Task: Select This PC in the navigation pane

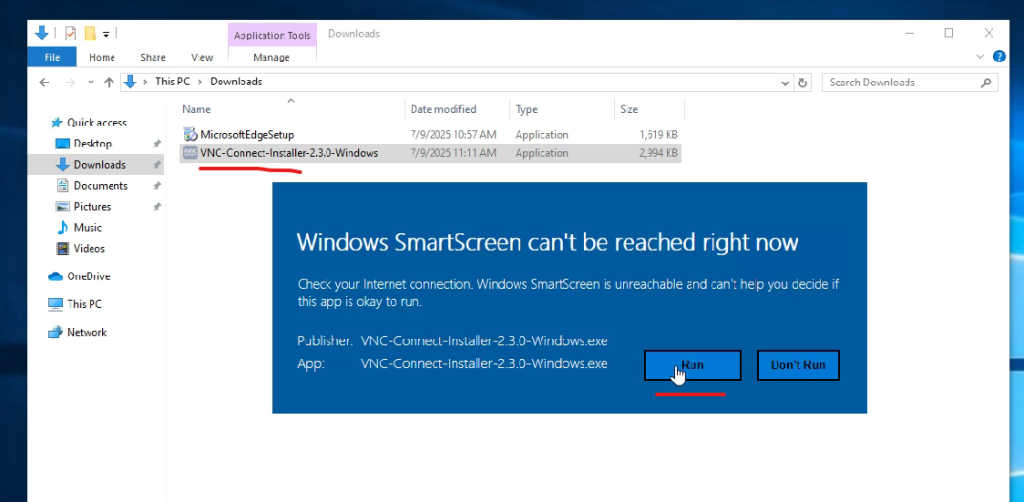Action: (x=84, y=304)
